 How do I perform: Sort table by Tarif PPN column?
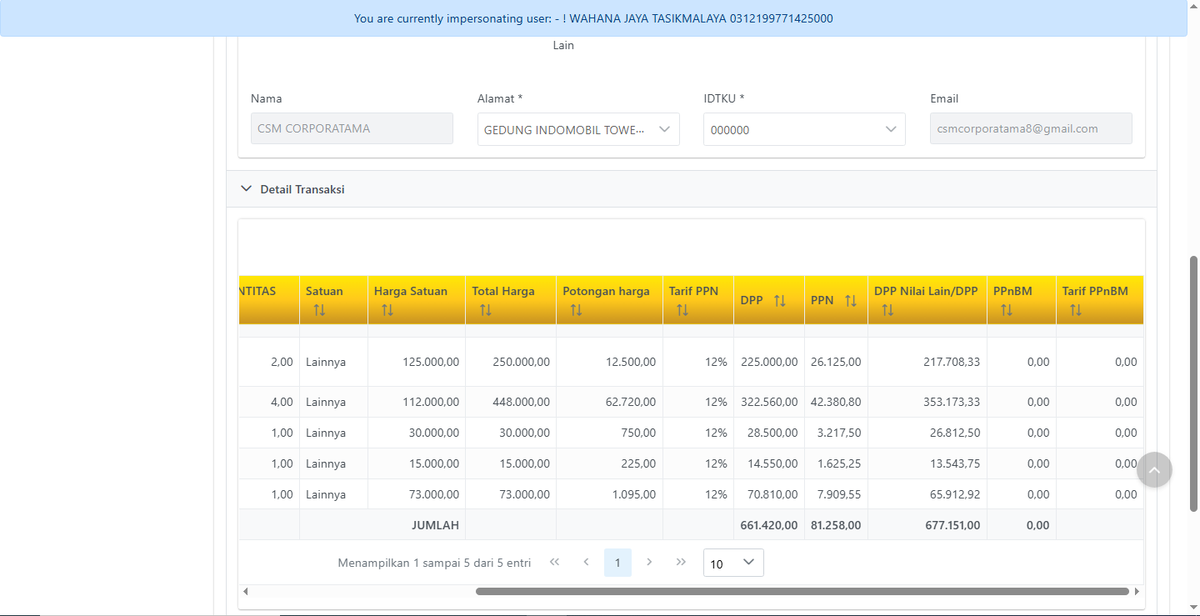683,311
